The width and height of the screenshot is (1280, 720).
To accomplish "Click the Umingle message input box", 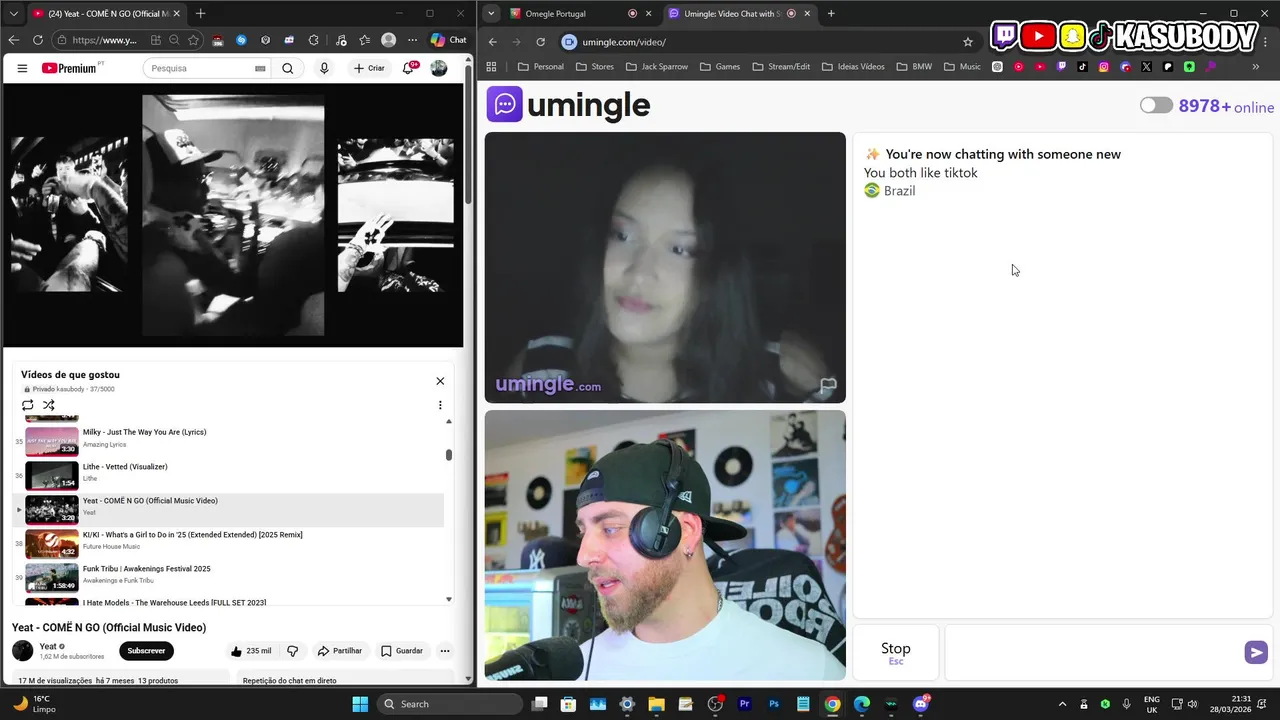I will pyautogui.click(x=1092, y=652).
